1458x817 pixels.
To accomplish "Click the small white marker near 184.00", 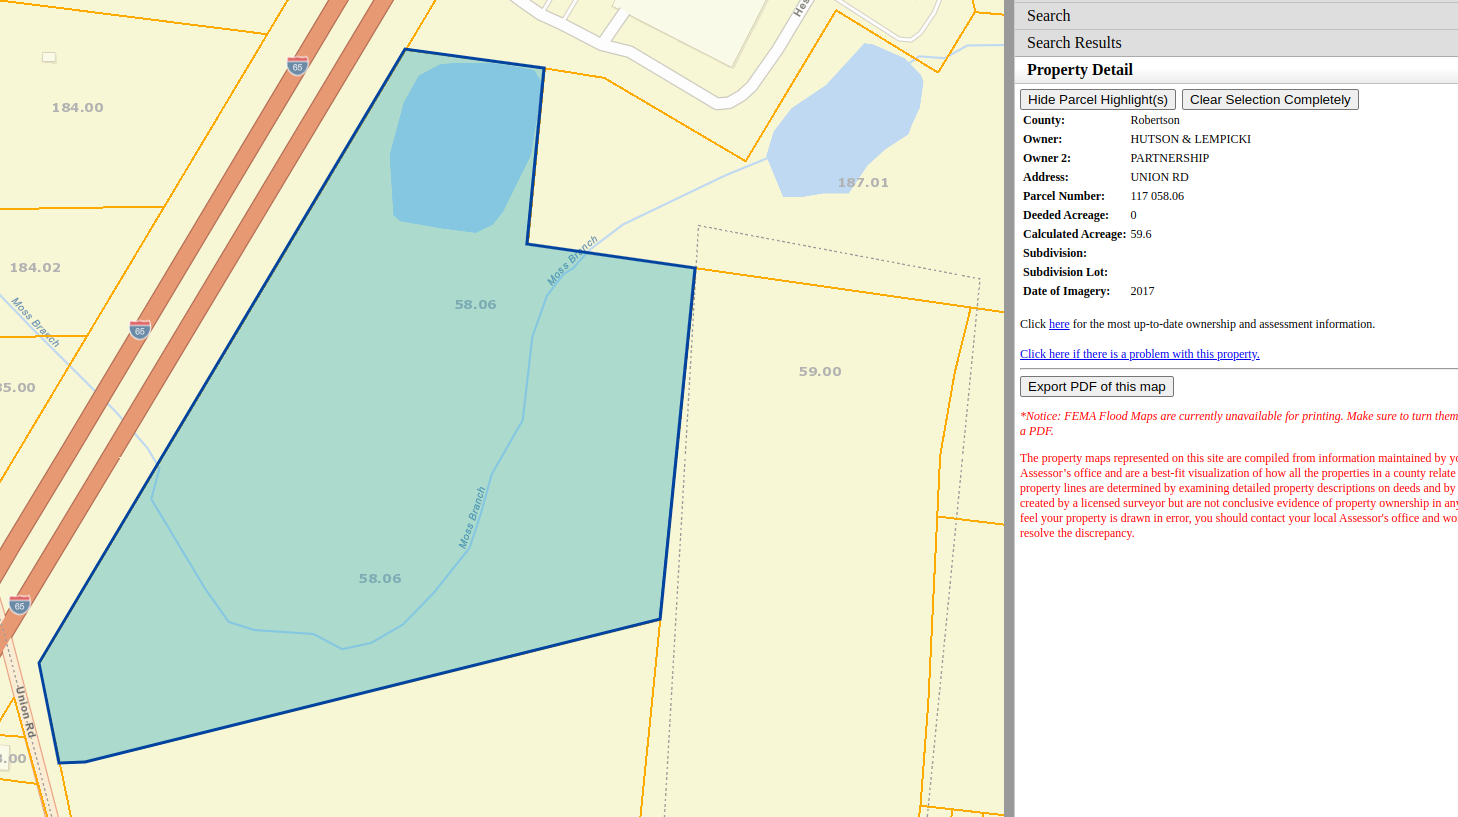I will click(x=49, y=58).
